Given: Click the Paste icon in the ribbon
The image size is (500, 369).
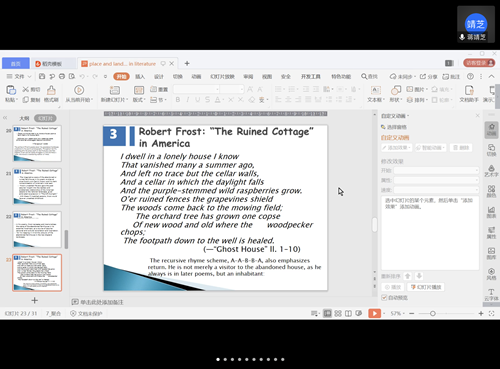Looking at the screenshot, I should (x=11, y=90).
